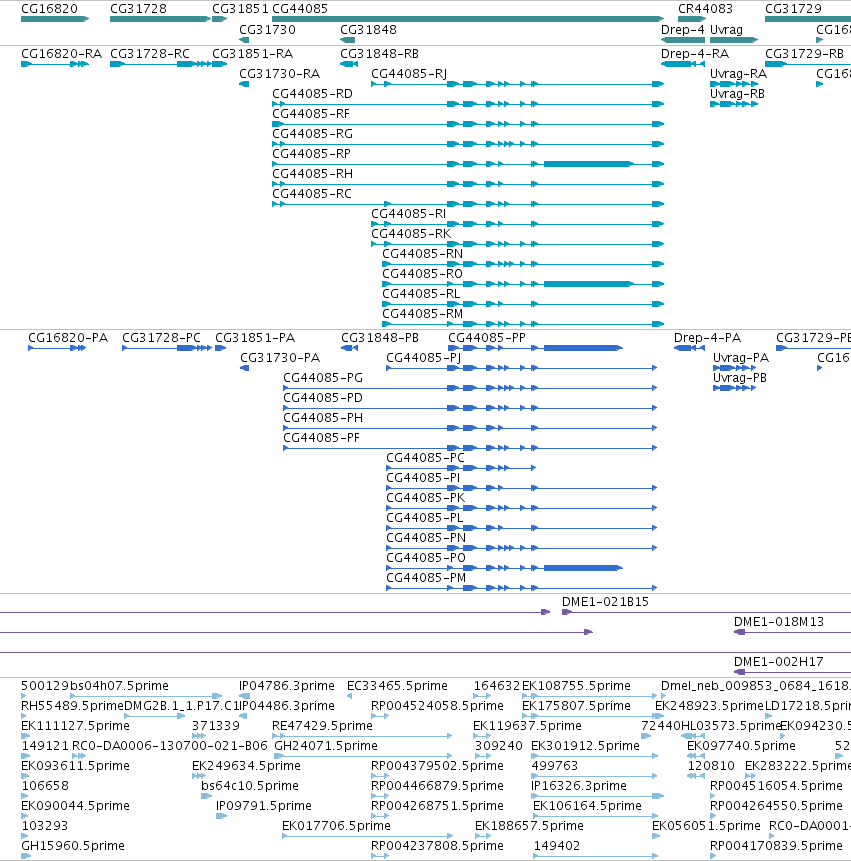The height and width of the screenshot is (861, 851).
Task: Select protein CG16820-PA
Action: 57,348
